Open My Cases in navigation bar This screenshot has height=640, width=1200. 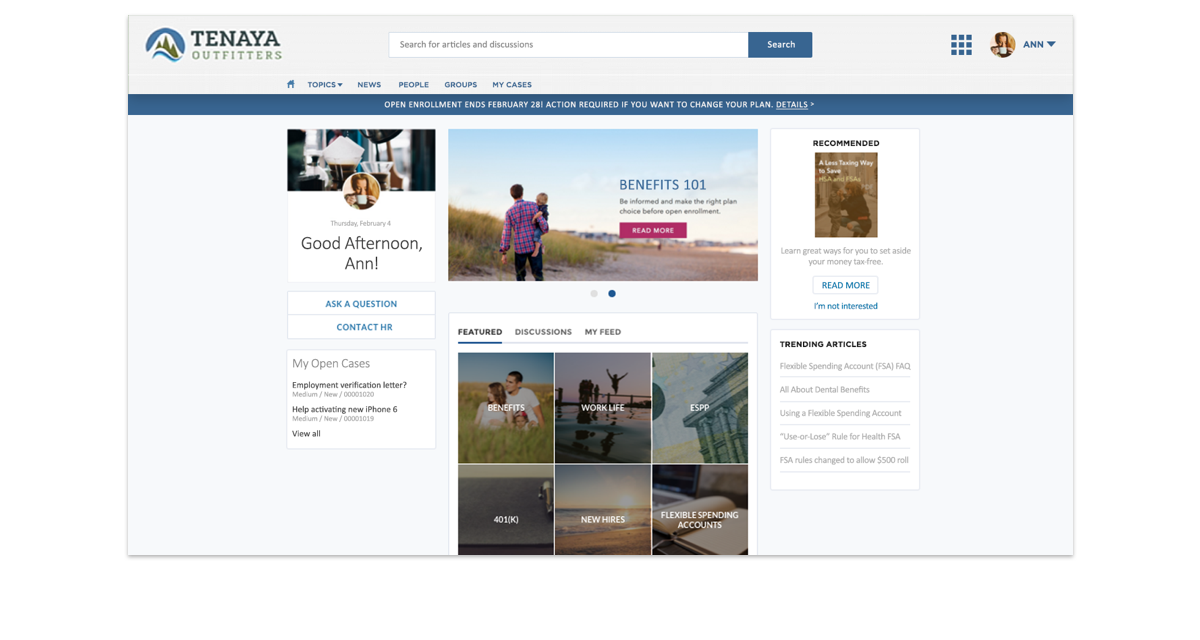click(512, 85)
